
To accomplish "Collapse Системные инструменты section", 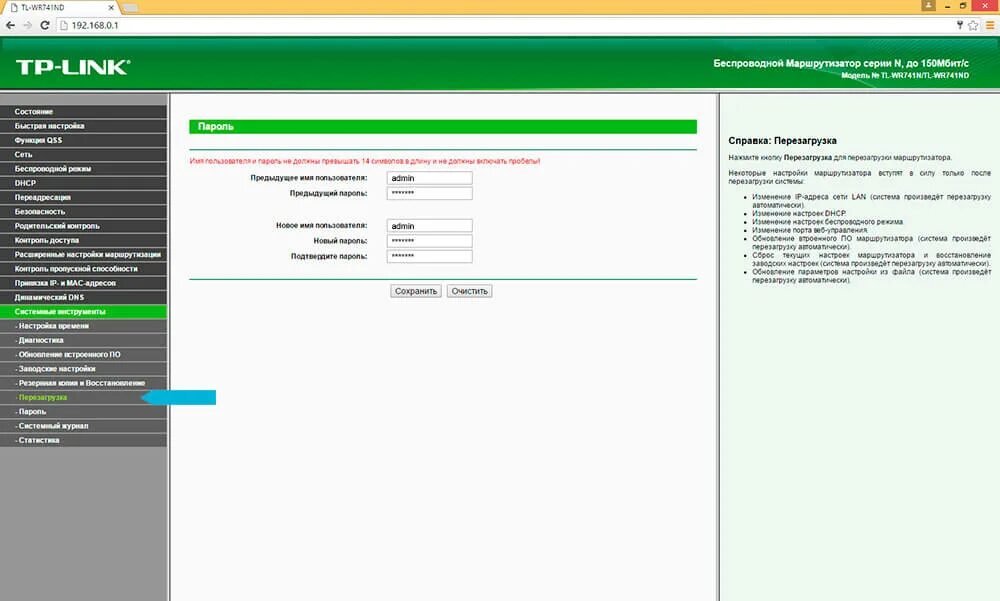I will (x=84, y=311).
